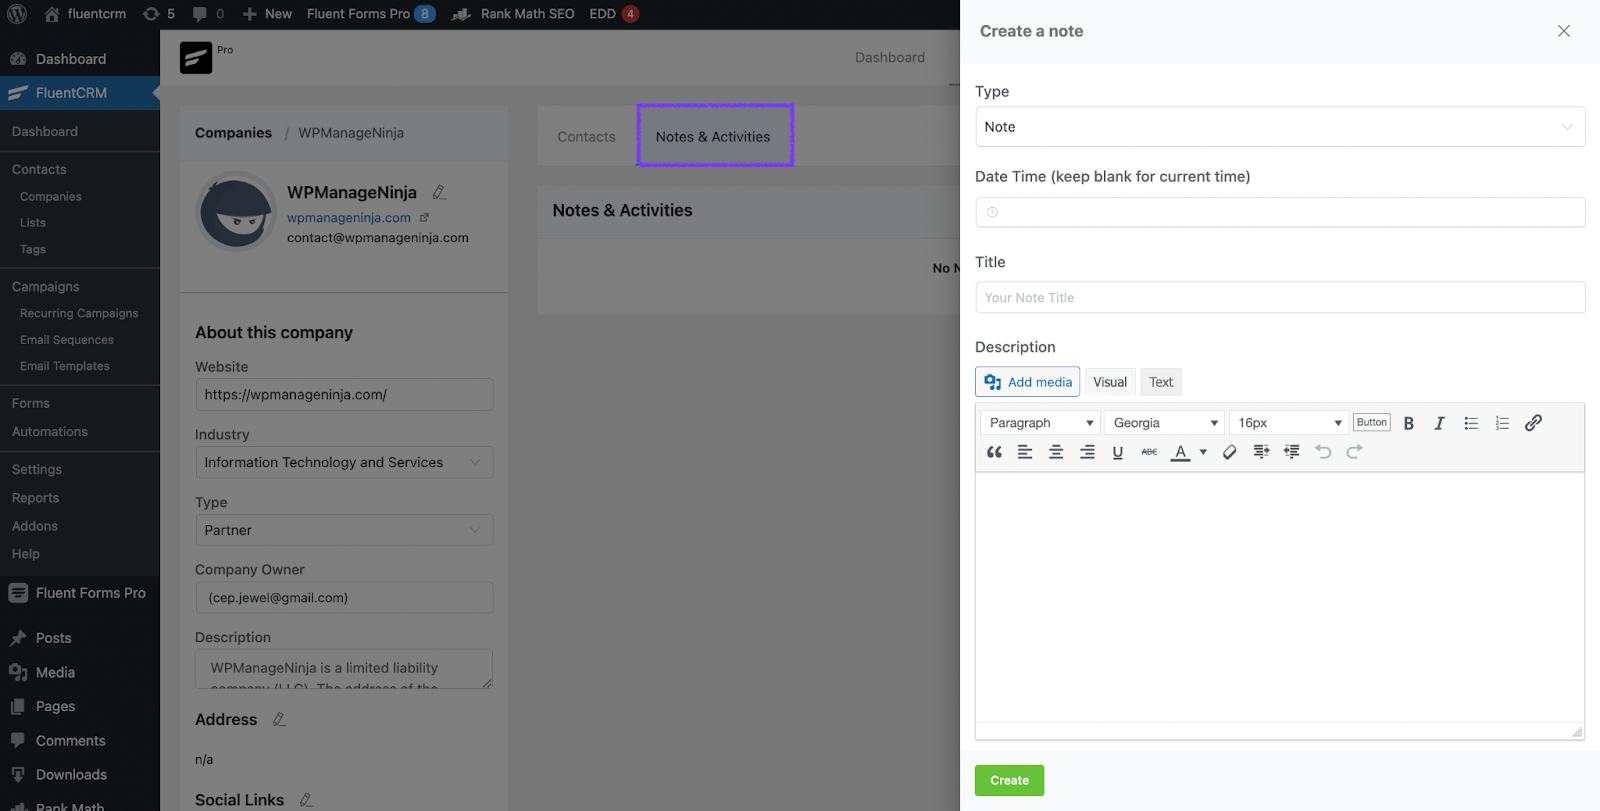The image size is (1600, 811).
Task: Align text left in editor
Action: 1025,452
